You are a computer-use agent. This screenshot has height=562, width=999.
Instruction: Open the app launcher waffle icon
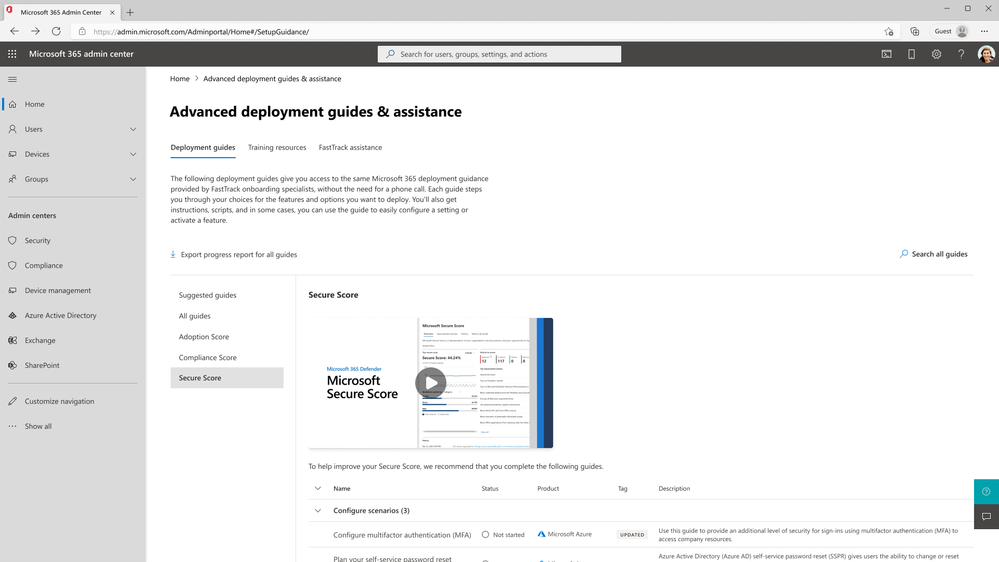pyautogui.click(x=12, y=54)
